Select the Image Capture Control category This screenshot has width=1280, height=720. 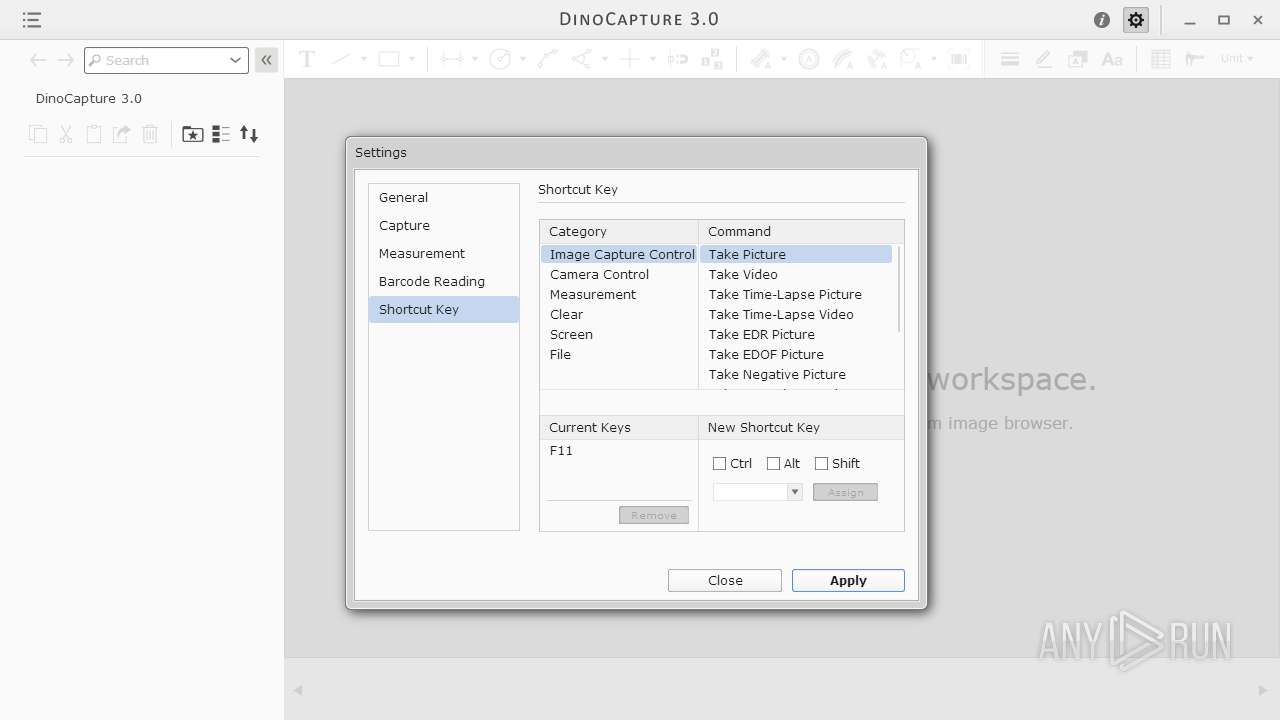click(619, 255)
